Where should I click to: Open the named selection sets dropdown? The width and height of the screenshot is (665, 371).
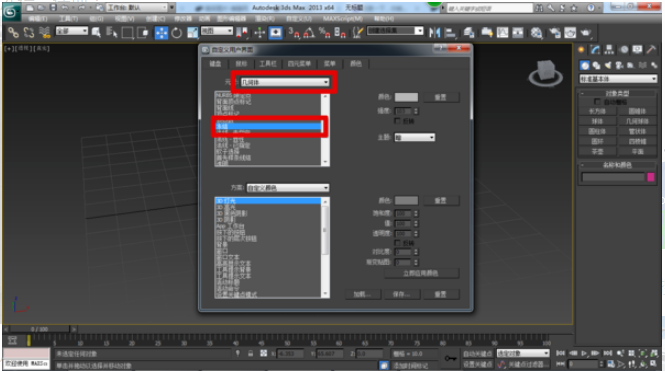coord(395,31)
